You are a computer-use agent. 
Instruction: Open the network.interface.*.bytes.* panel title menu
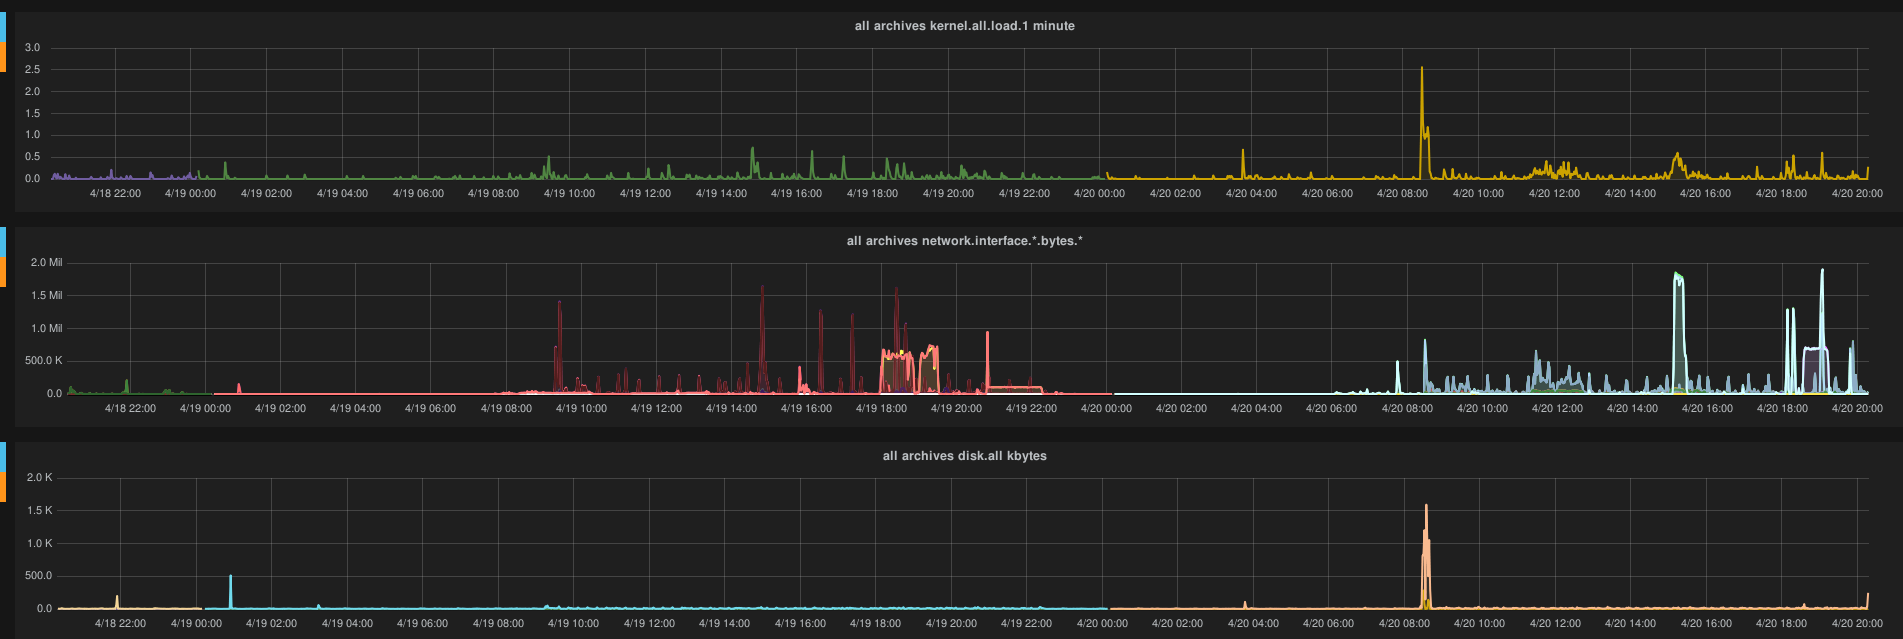pyautogui.click(x=964, y=241)
